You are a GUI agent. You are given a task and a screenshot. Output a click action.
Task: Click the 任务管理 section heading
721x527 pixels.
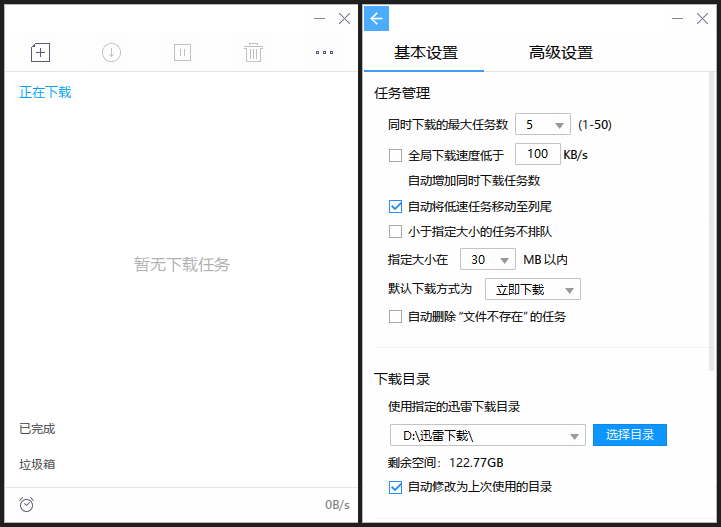click(402, 93)
